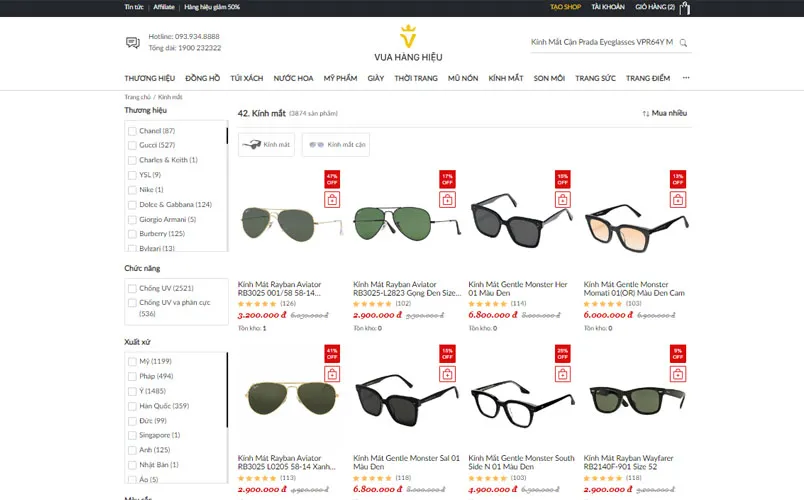Viewport: 804px width, 500px height.
Task: Click the chat bubble hotline icon
Action: click(133, 43)
